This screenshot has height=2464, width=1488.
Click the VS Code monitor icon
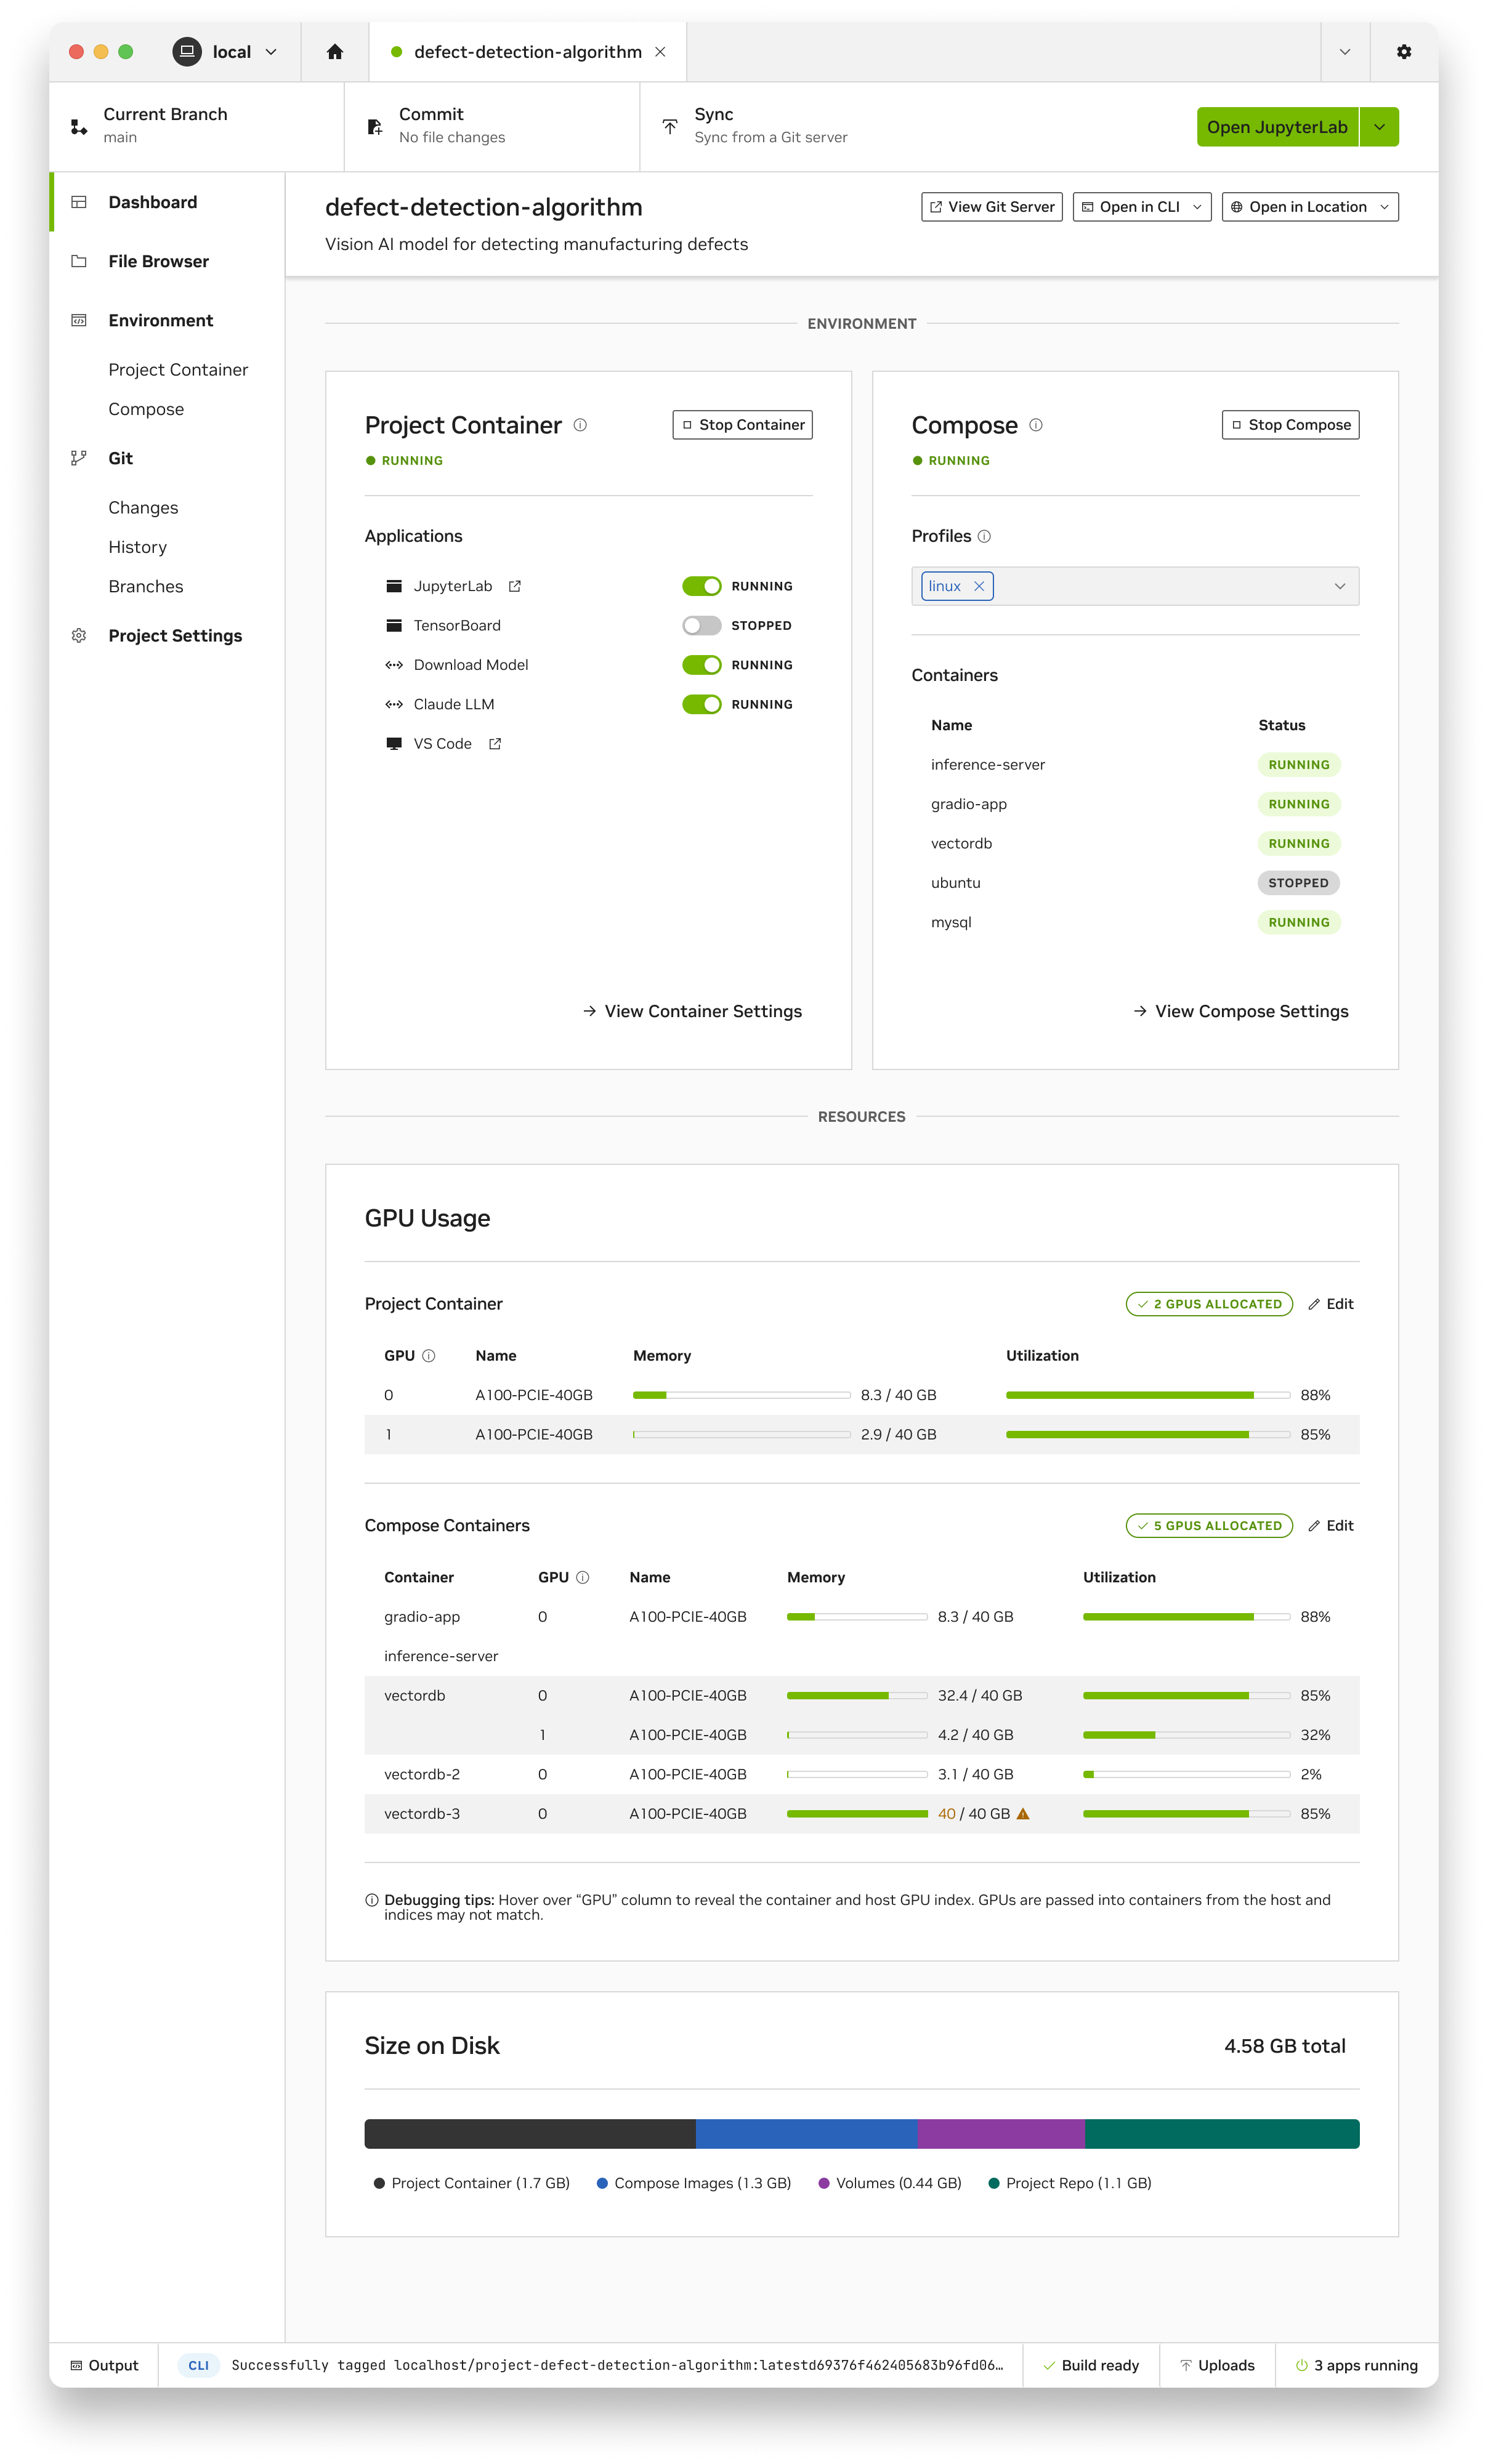394,744
